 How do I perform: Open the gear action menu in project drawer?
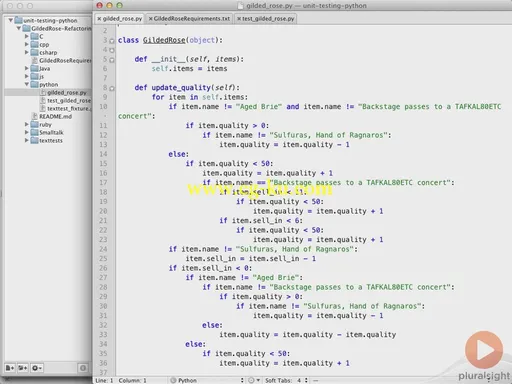[37, 368]
